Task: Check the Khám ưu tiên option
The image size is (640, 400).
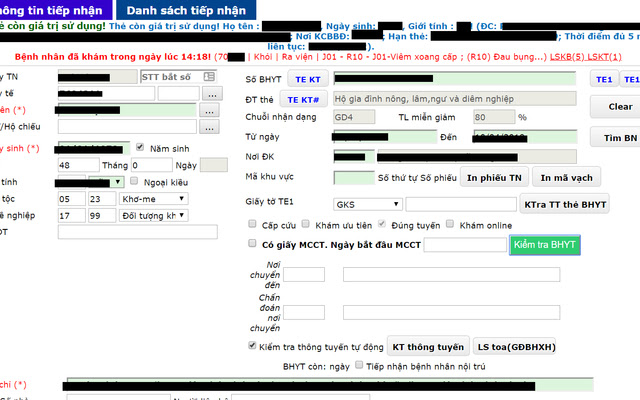Action: [x=305, y=224]
